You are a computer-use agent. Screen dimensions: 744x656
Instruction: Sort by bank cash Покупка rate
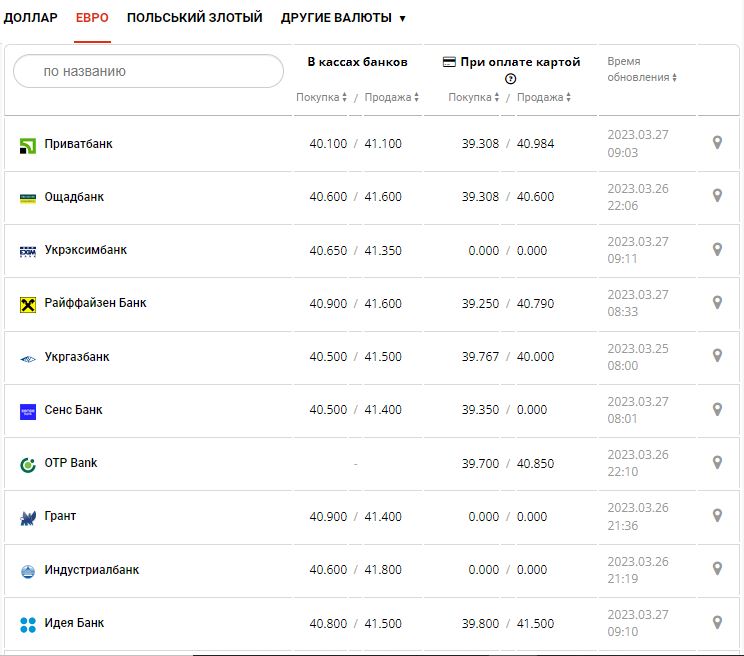click(321, 98)
